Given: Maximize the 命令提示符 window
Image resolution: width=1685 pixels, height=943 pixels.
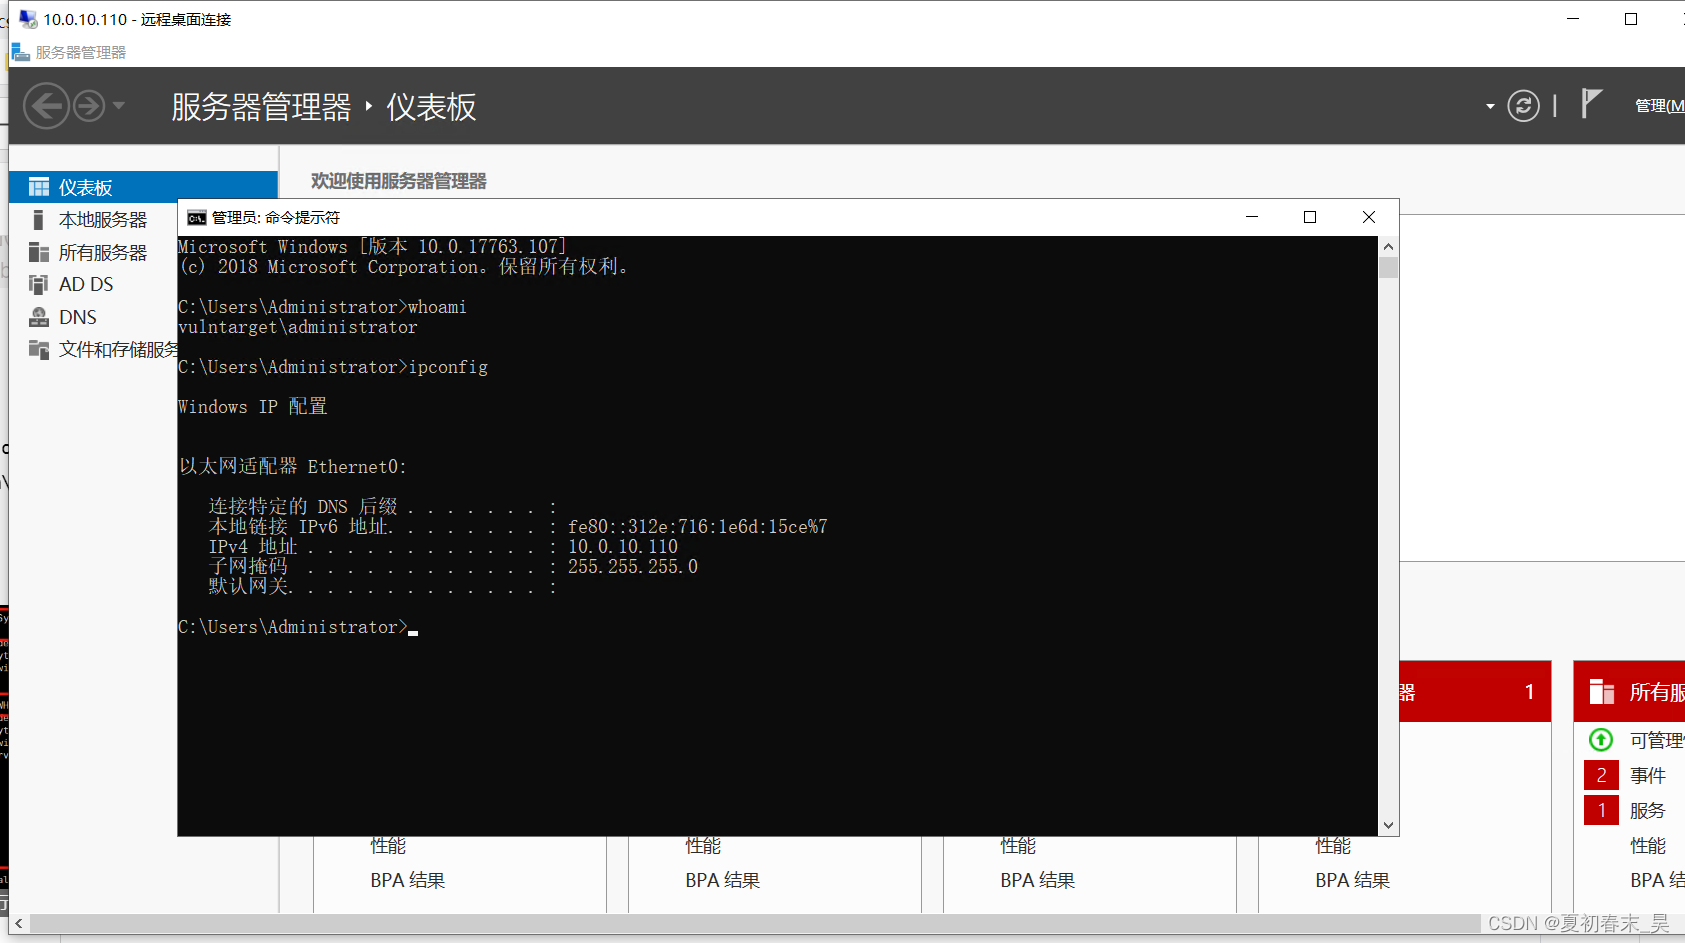Looking at the screenshot, I should pyautogui.click(x=1310, y=217).
